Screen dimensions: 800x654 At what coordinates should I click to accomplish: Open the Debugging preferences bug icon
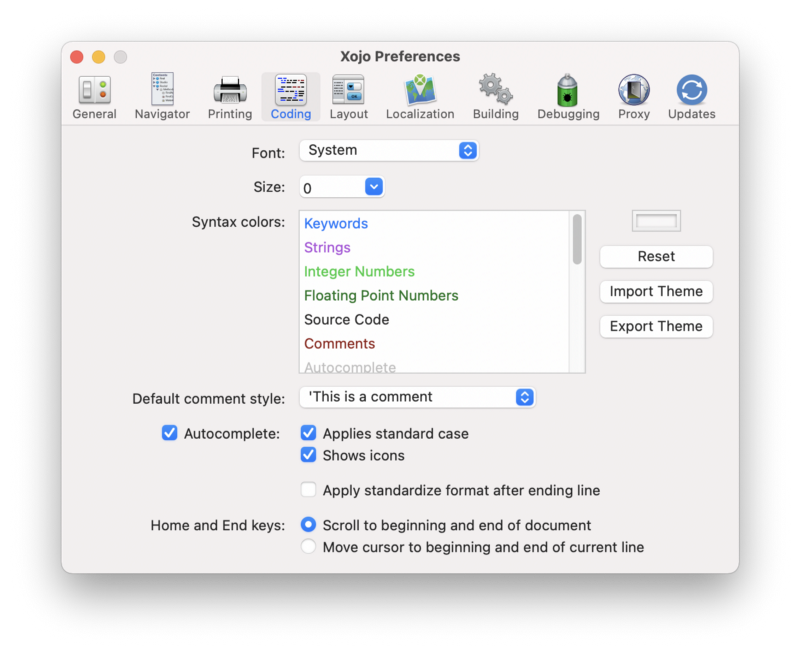[x=567, y=90]
